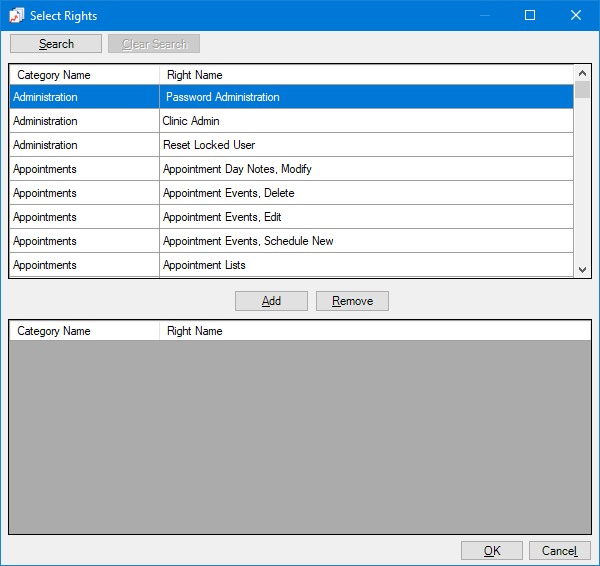
Task: Cancel the Select Rights dialog
Action: [x=559, y=551]
